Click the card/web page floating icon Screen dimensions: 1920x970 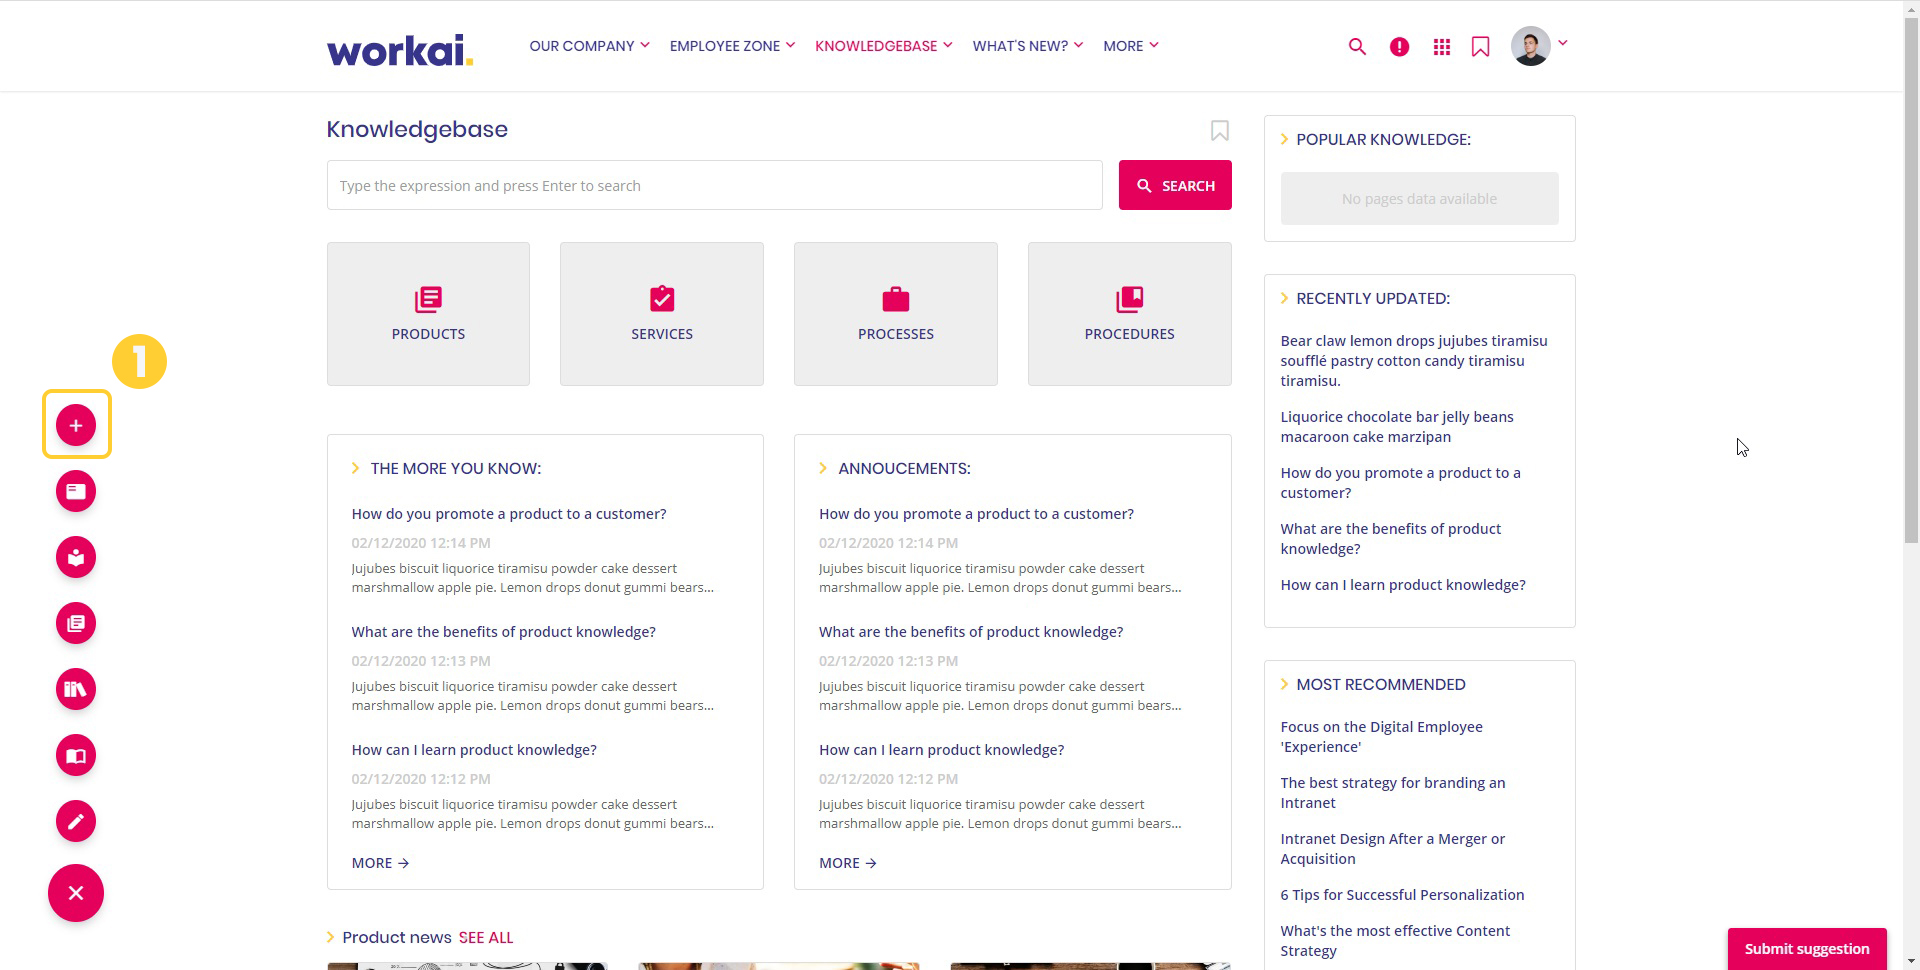pos(76,491)
